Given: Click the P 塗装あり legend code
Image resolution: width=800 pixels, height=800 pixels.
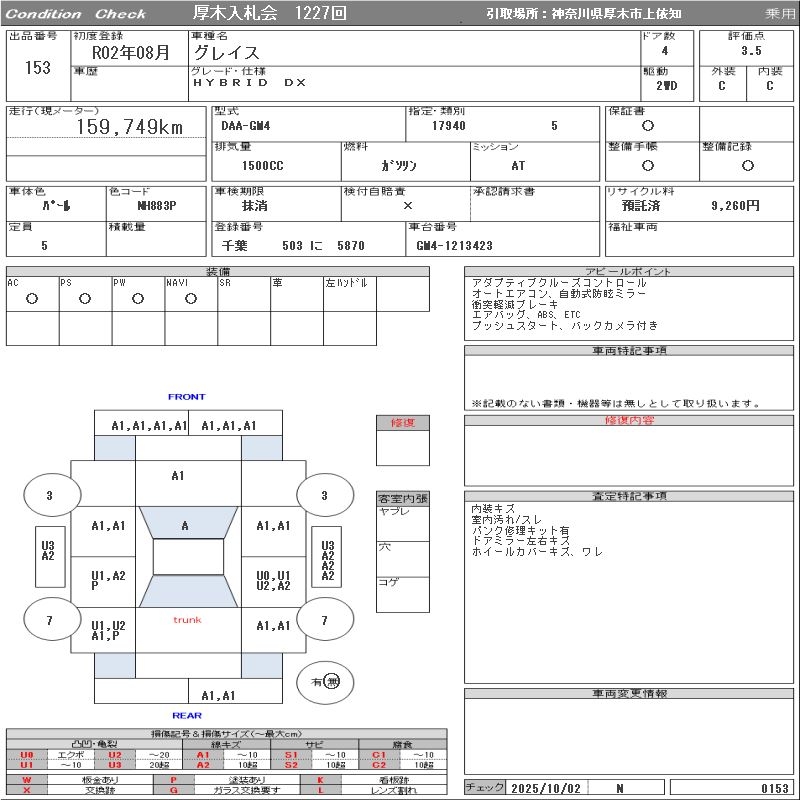Looking at the screenshot, I should pyautogui.click(x=173, y=779).
